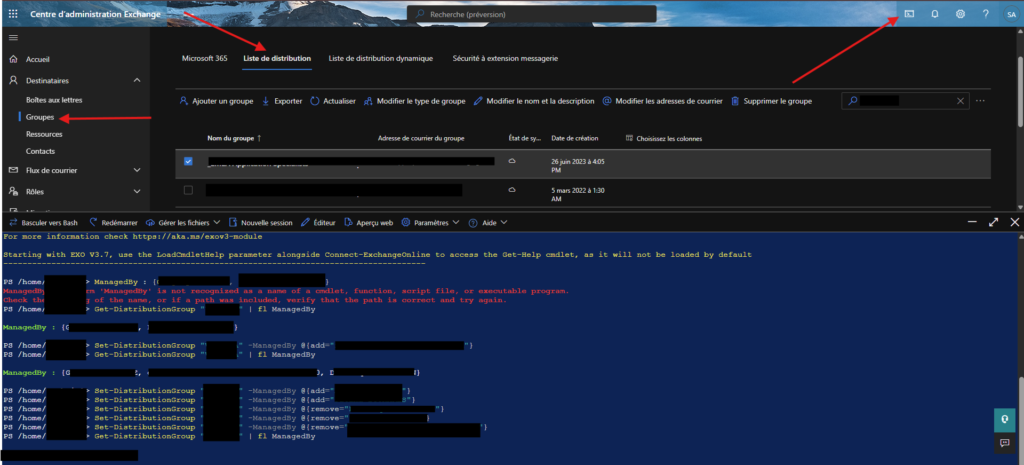1024x465 pixels.
Task: Check the second group row checkbox
Action: (188, 189)
